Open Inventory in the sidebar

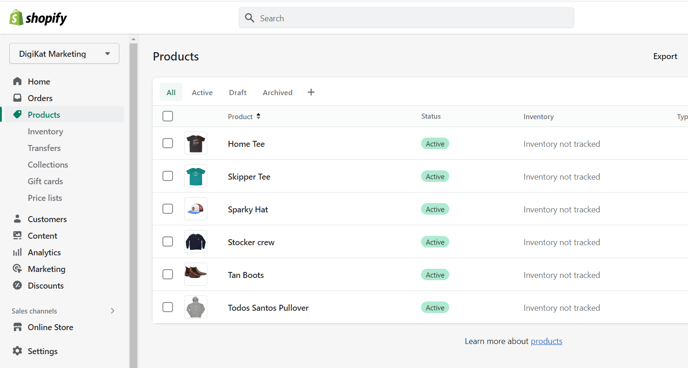pos(45,132)
